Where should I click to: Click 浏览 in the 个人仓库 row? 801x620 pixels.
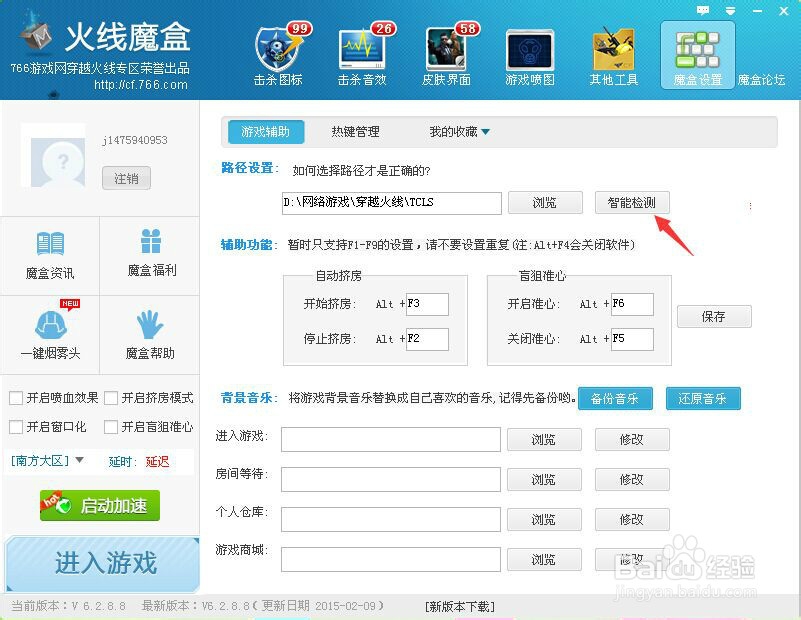[x=544, y=519]
